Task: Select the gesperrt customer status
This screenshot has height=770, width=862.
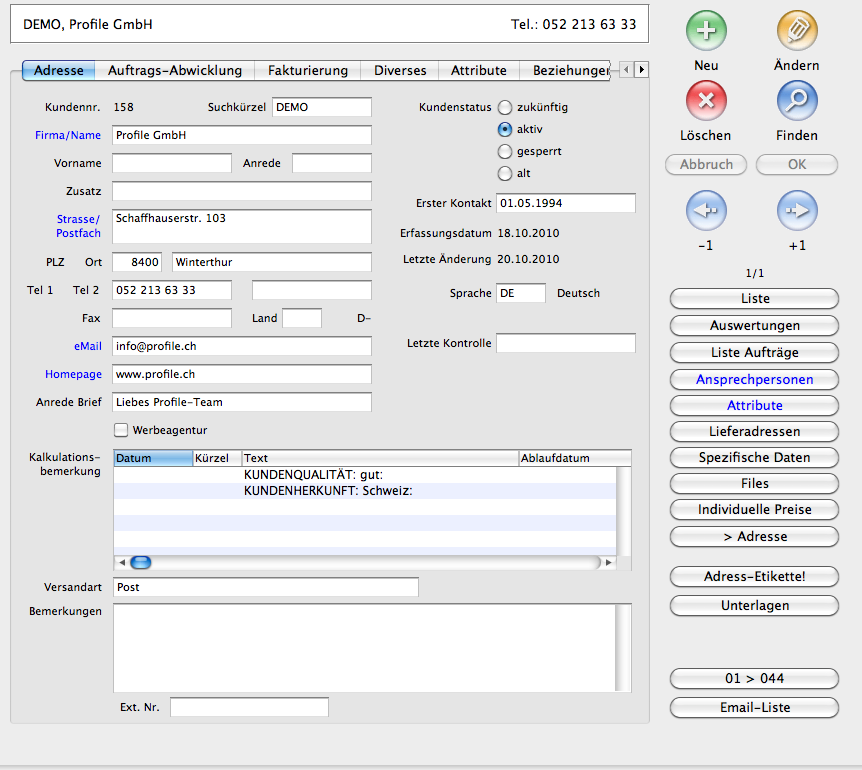Action: (505, 151)
